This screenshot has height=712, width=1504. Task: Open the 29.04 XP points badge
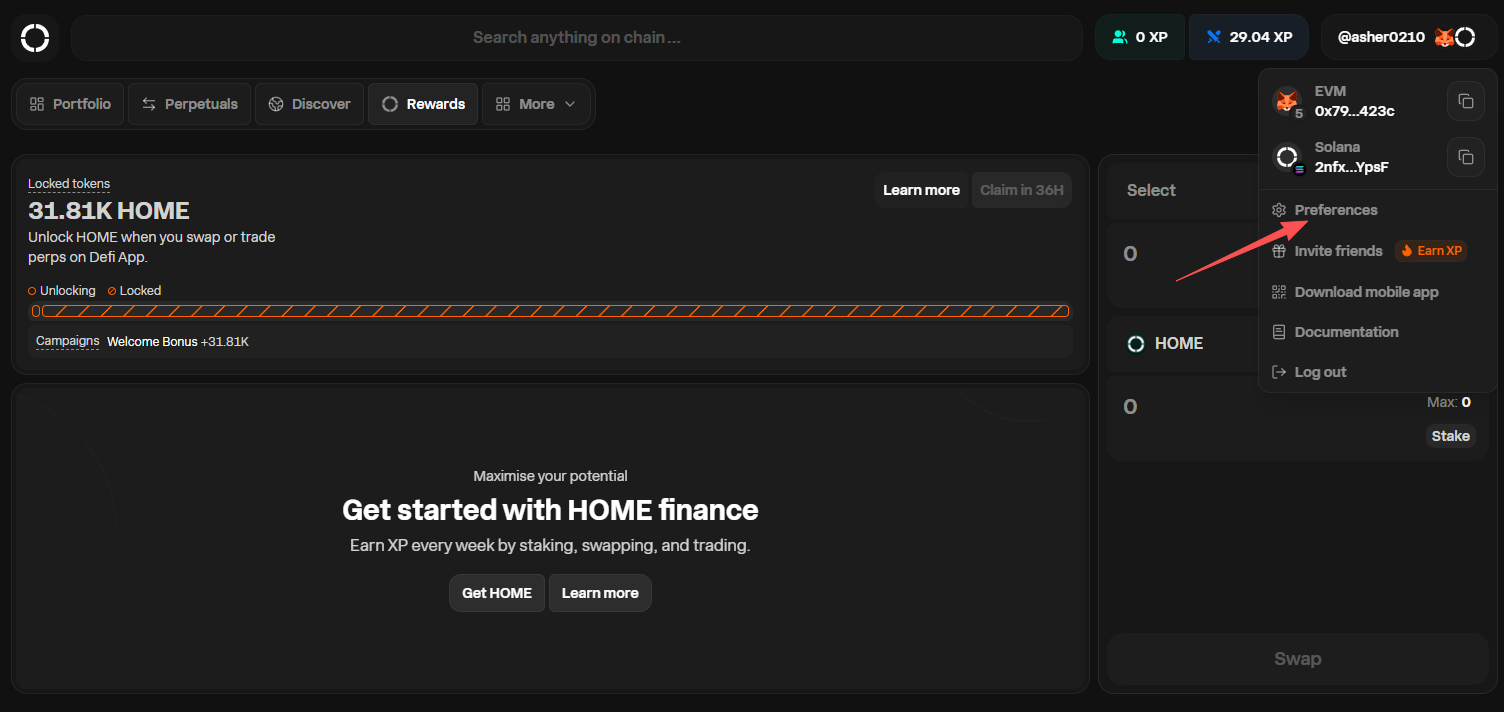(x=1248, y=38)
